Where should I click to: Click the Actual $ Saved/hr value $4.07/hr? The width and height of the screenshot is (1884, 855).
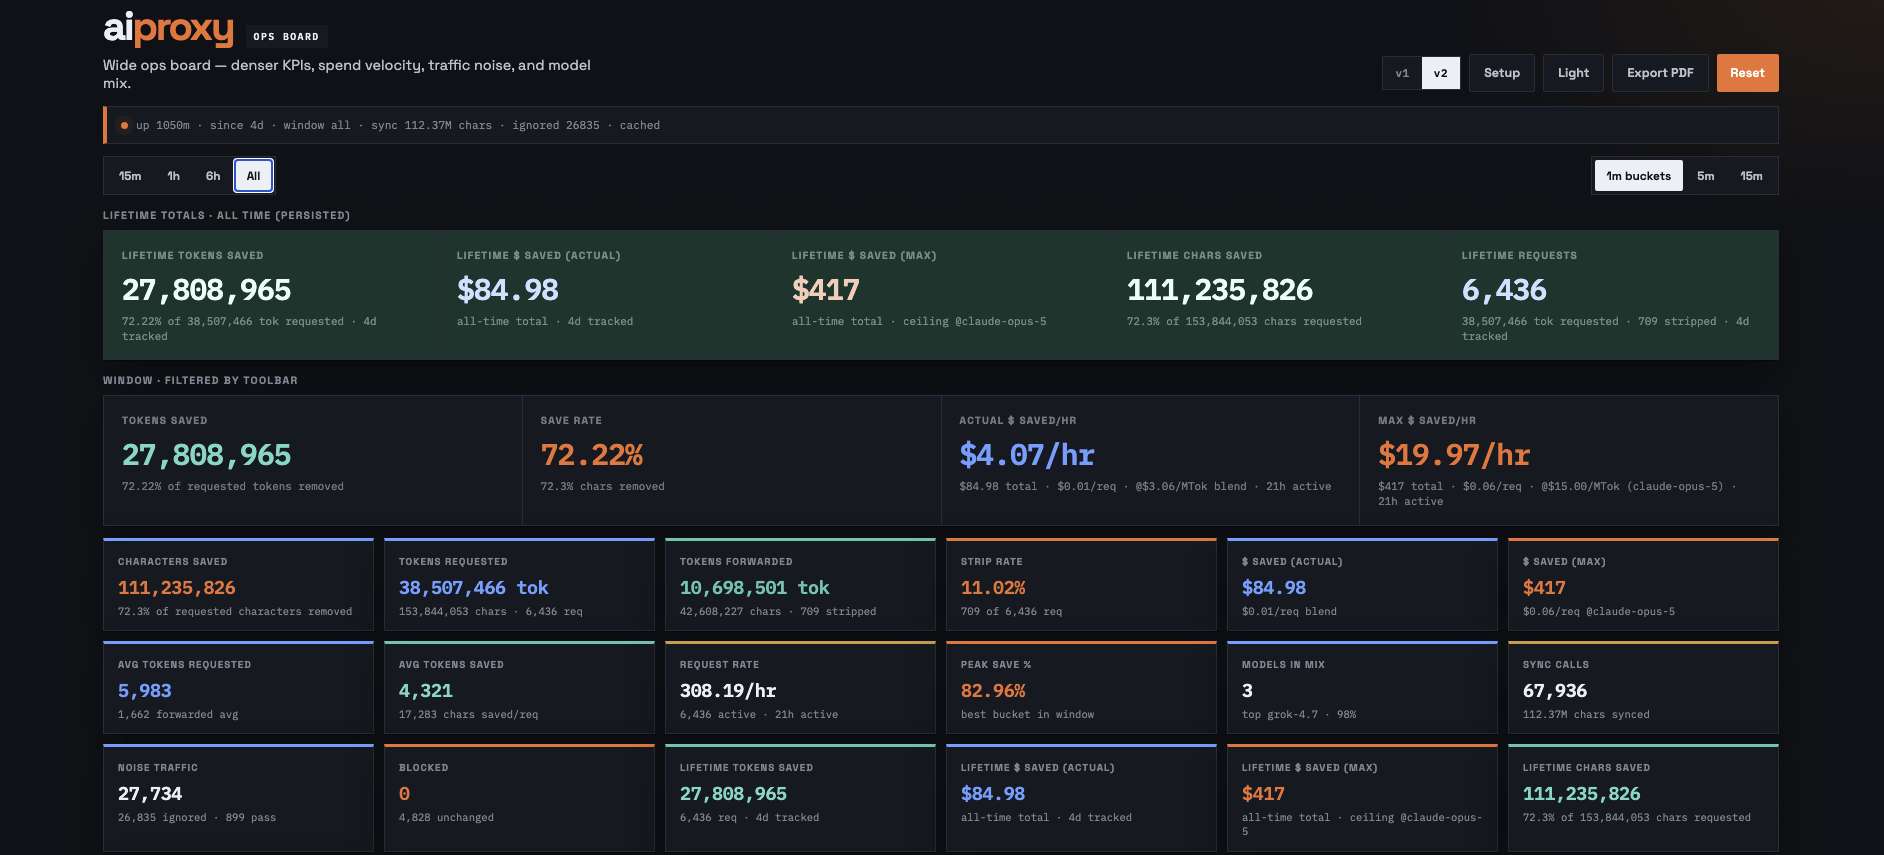pos(1027,455)
